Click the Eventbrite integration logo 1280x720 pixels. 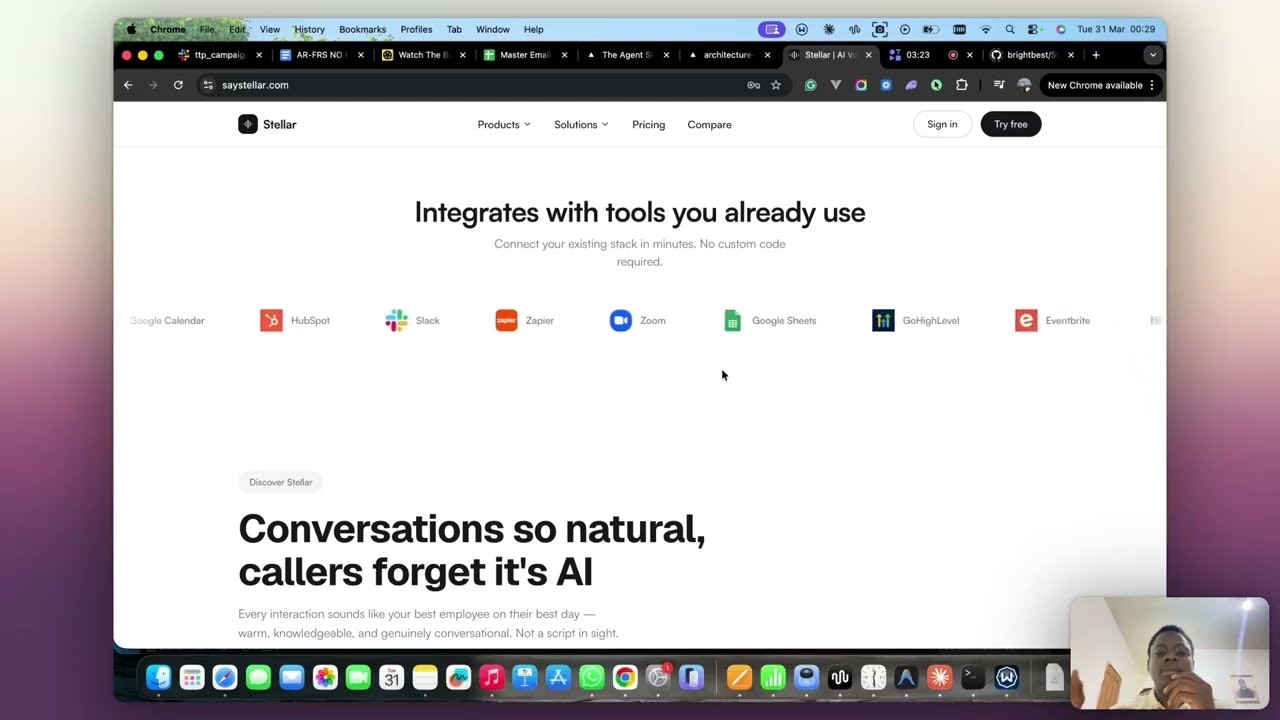pyautogui.click(x=1026, y=320)
